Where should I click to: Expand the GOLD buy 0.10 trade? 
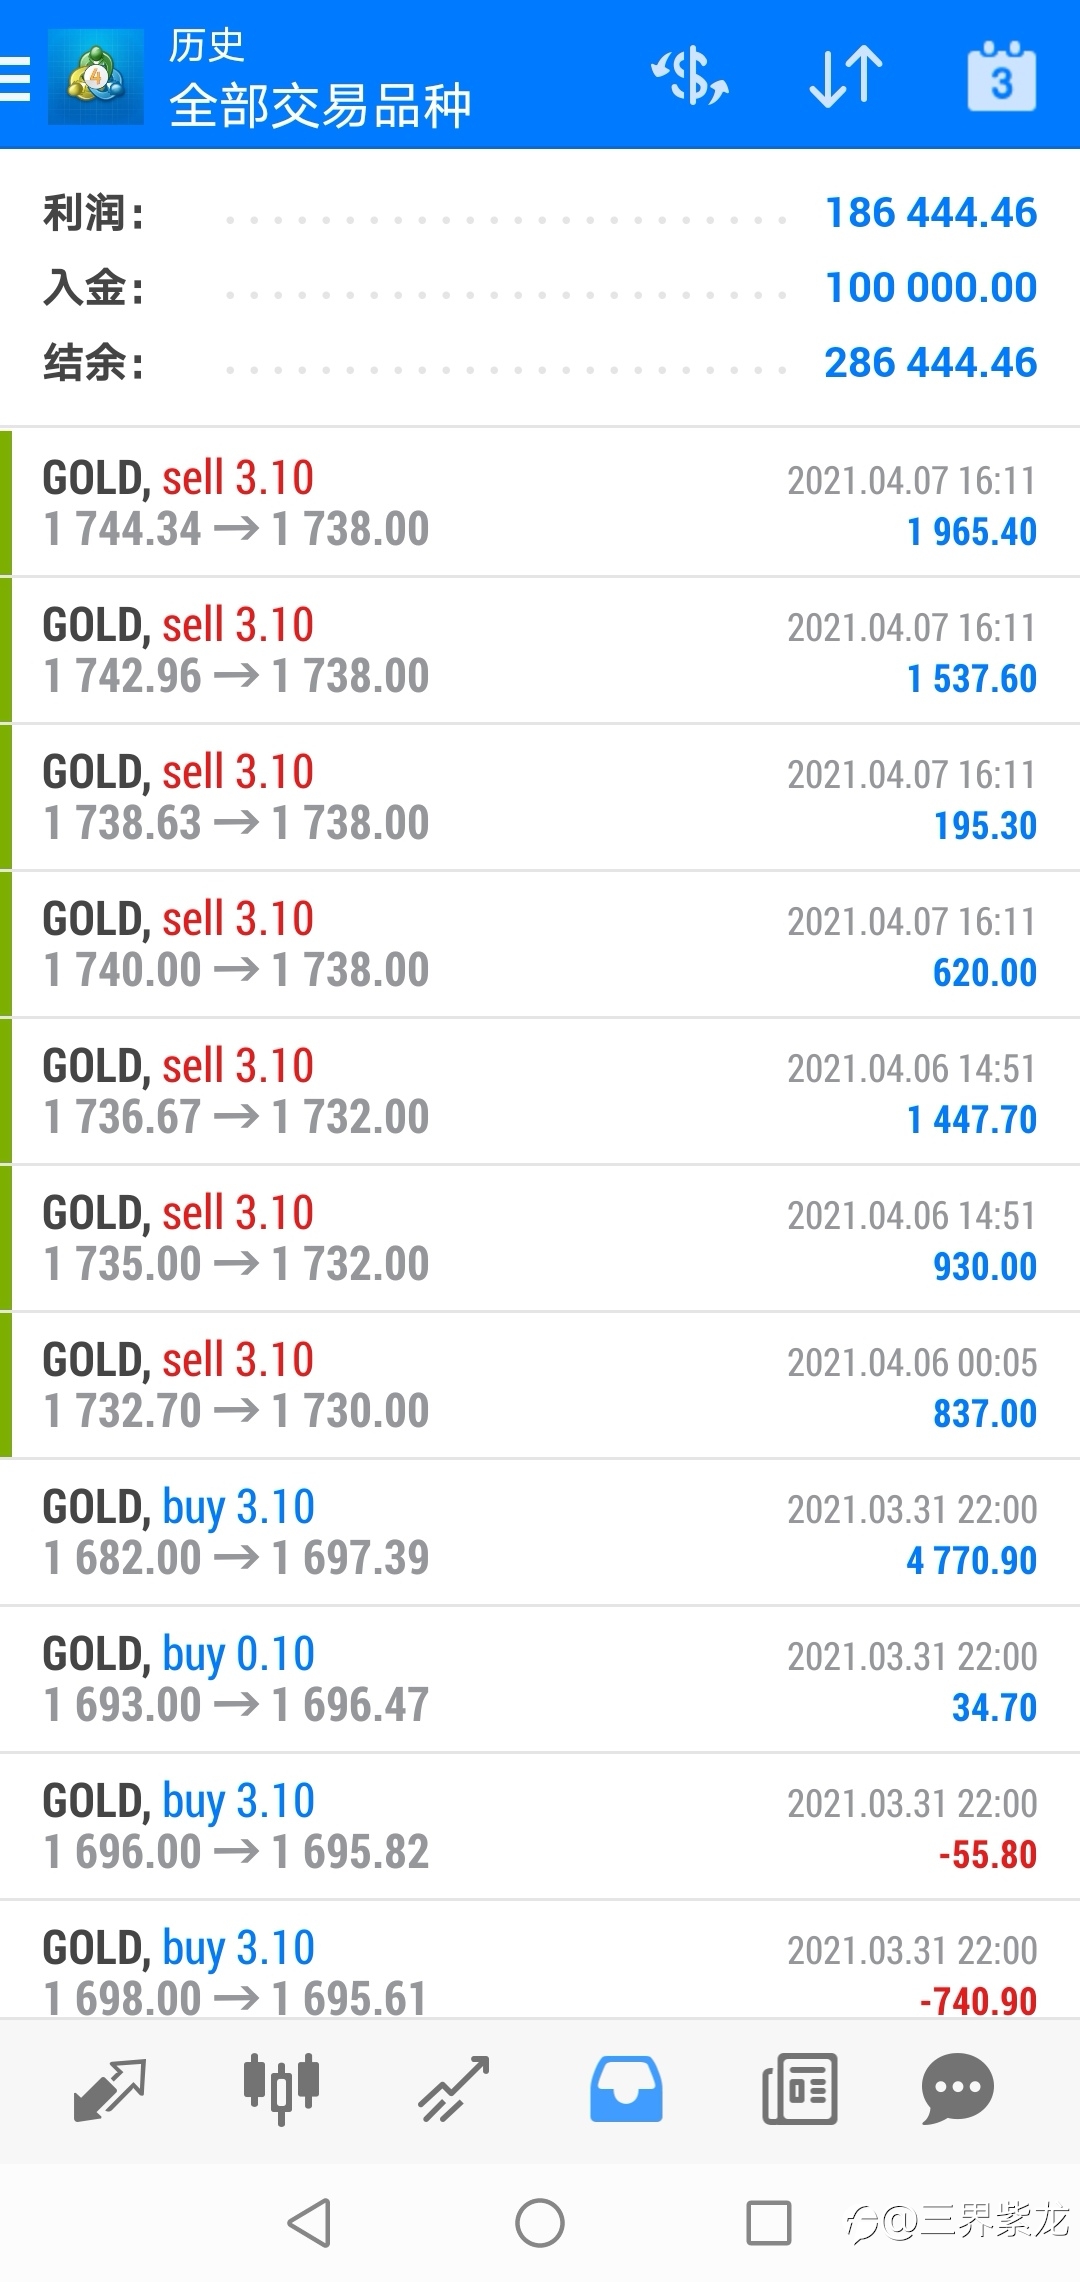click(540, 1679)
